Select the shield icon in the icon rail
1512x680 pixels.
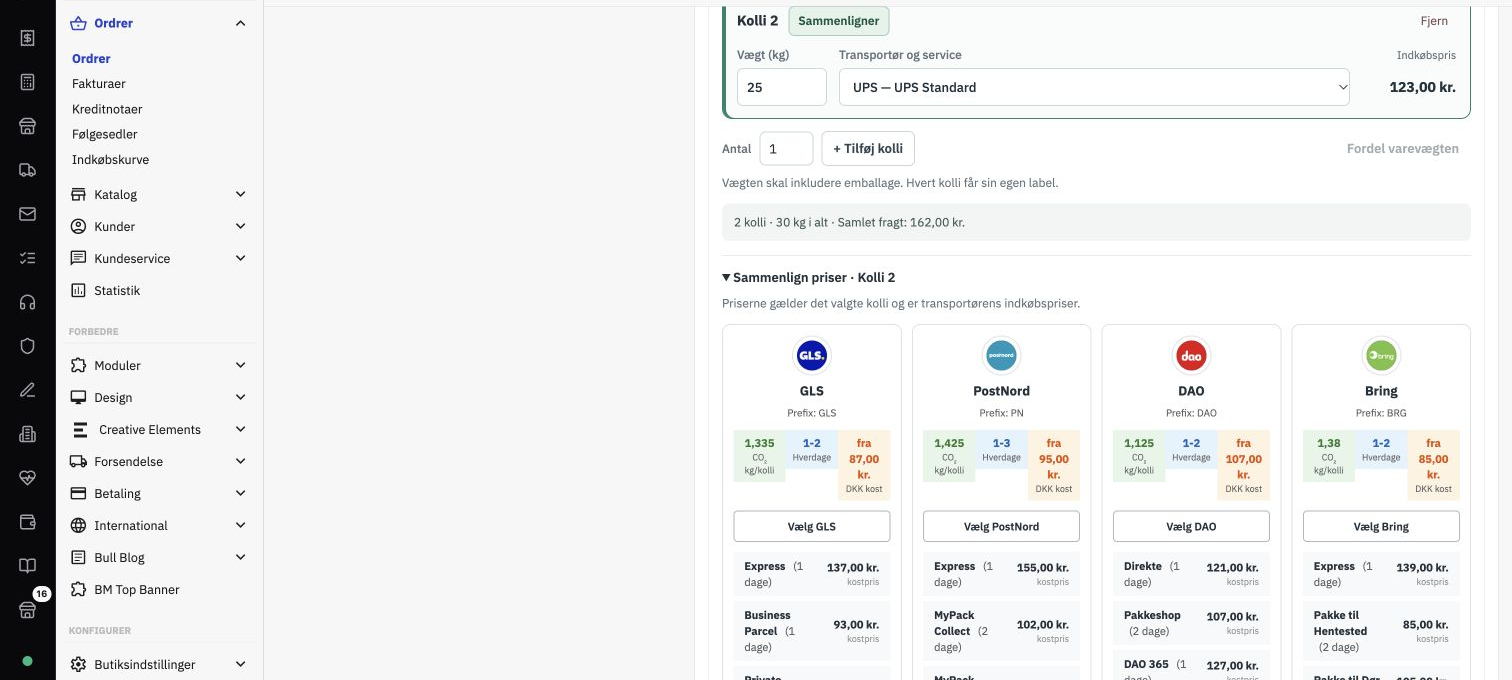click(x=27, y=346)
